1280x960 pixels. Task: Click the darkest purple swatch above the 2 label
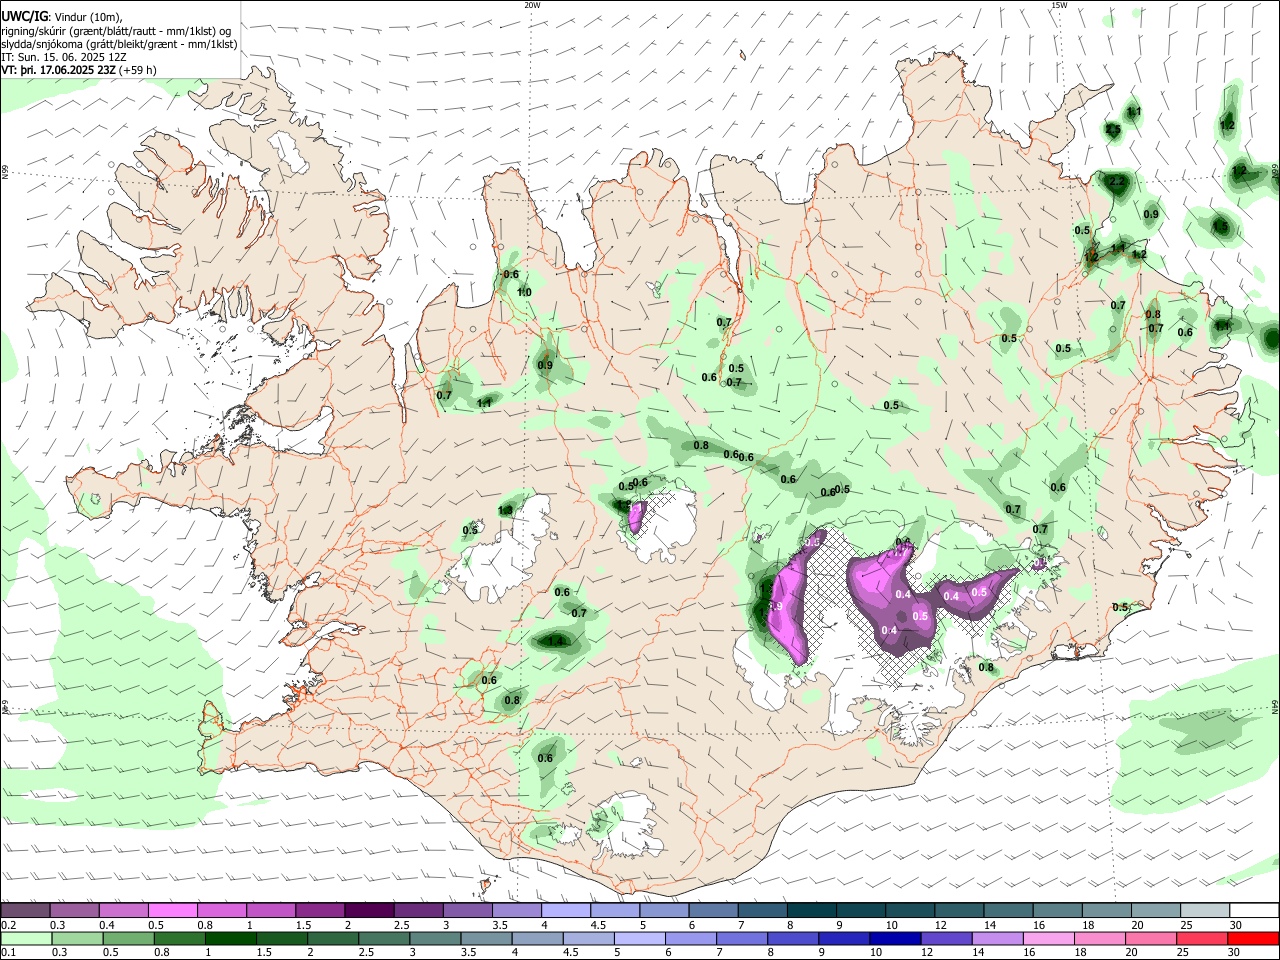pos(368,911)
